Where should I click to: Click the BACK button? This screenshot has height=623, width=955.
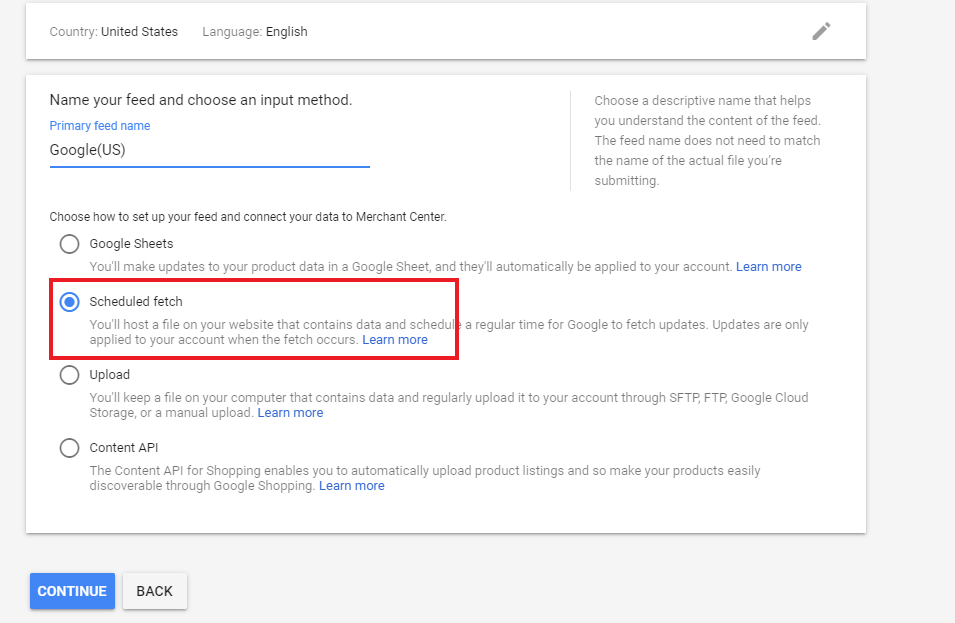(x=155, y=591)
